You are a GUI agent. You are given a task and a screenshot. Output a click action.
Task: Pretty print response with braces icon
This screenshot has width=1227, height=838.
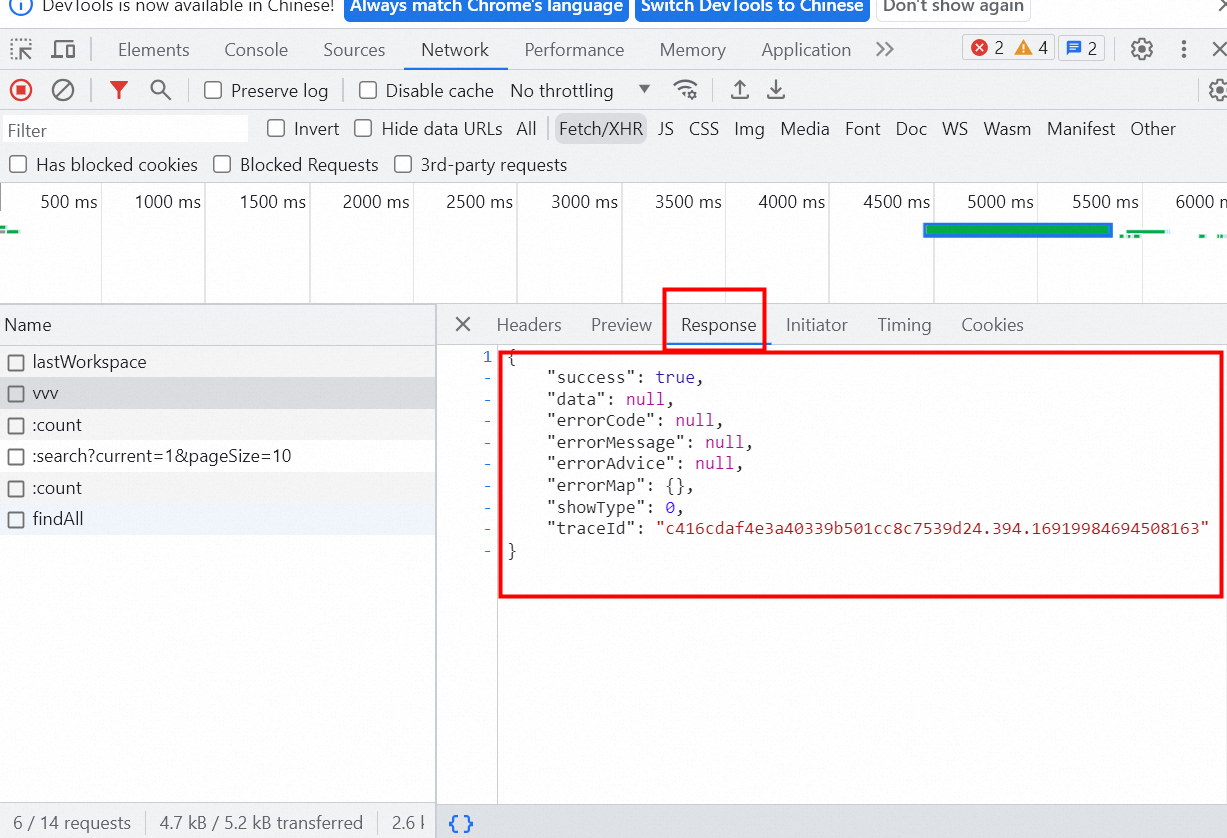pos(461,824)
